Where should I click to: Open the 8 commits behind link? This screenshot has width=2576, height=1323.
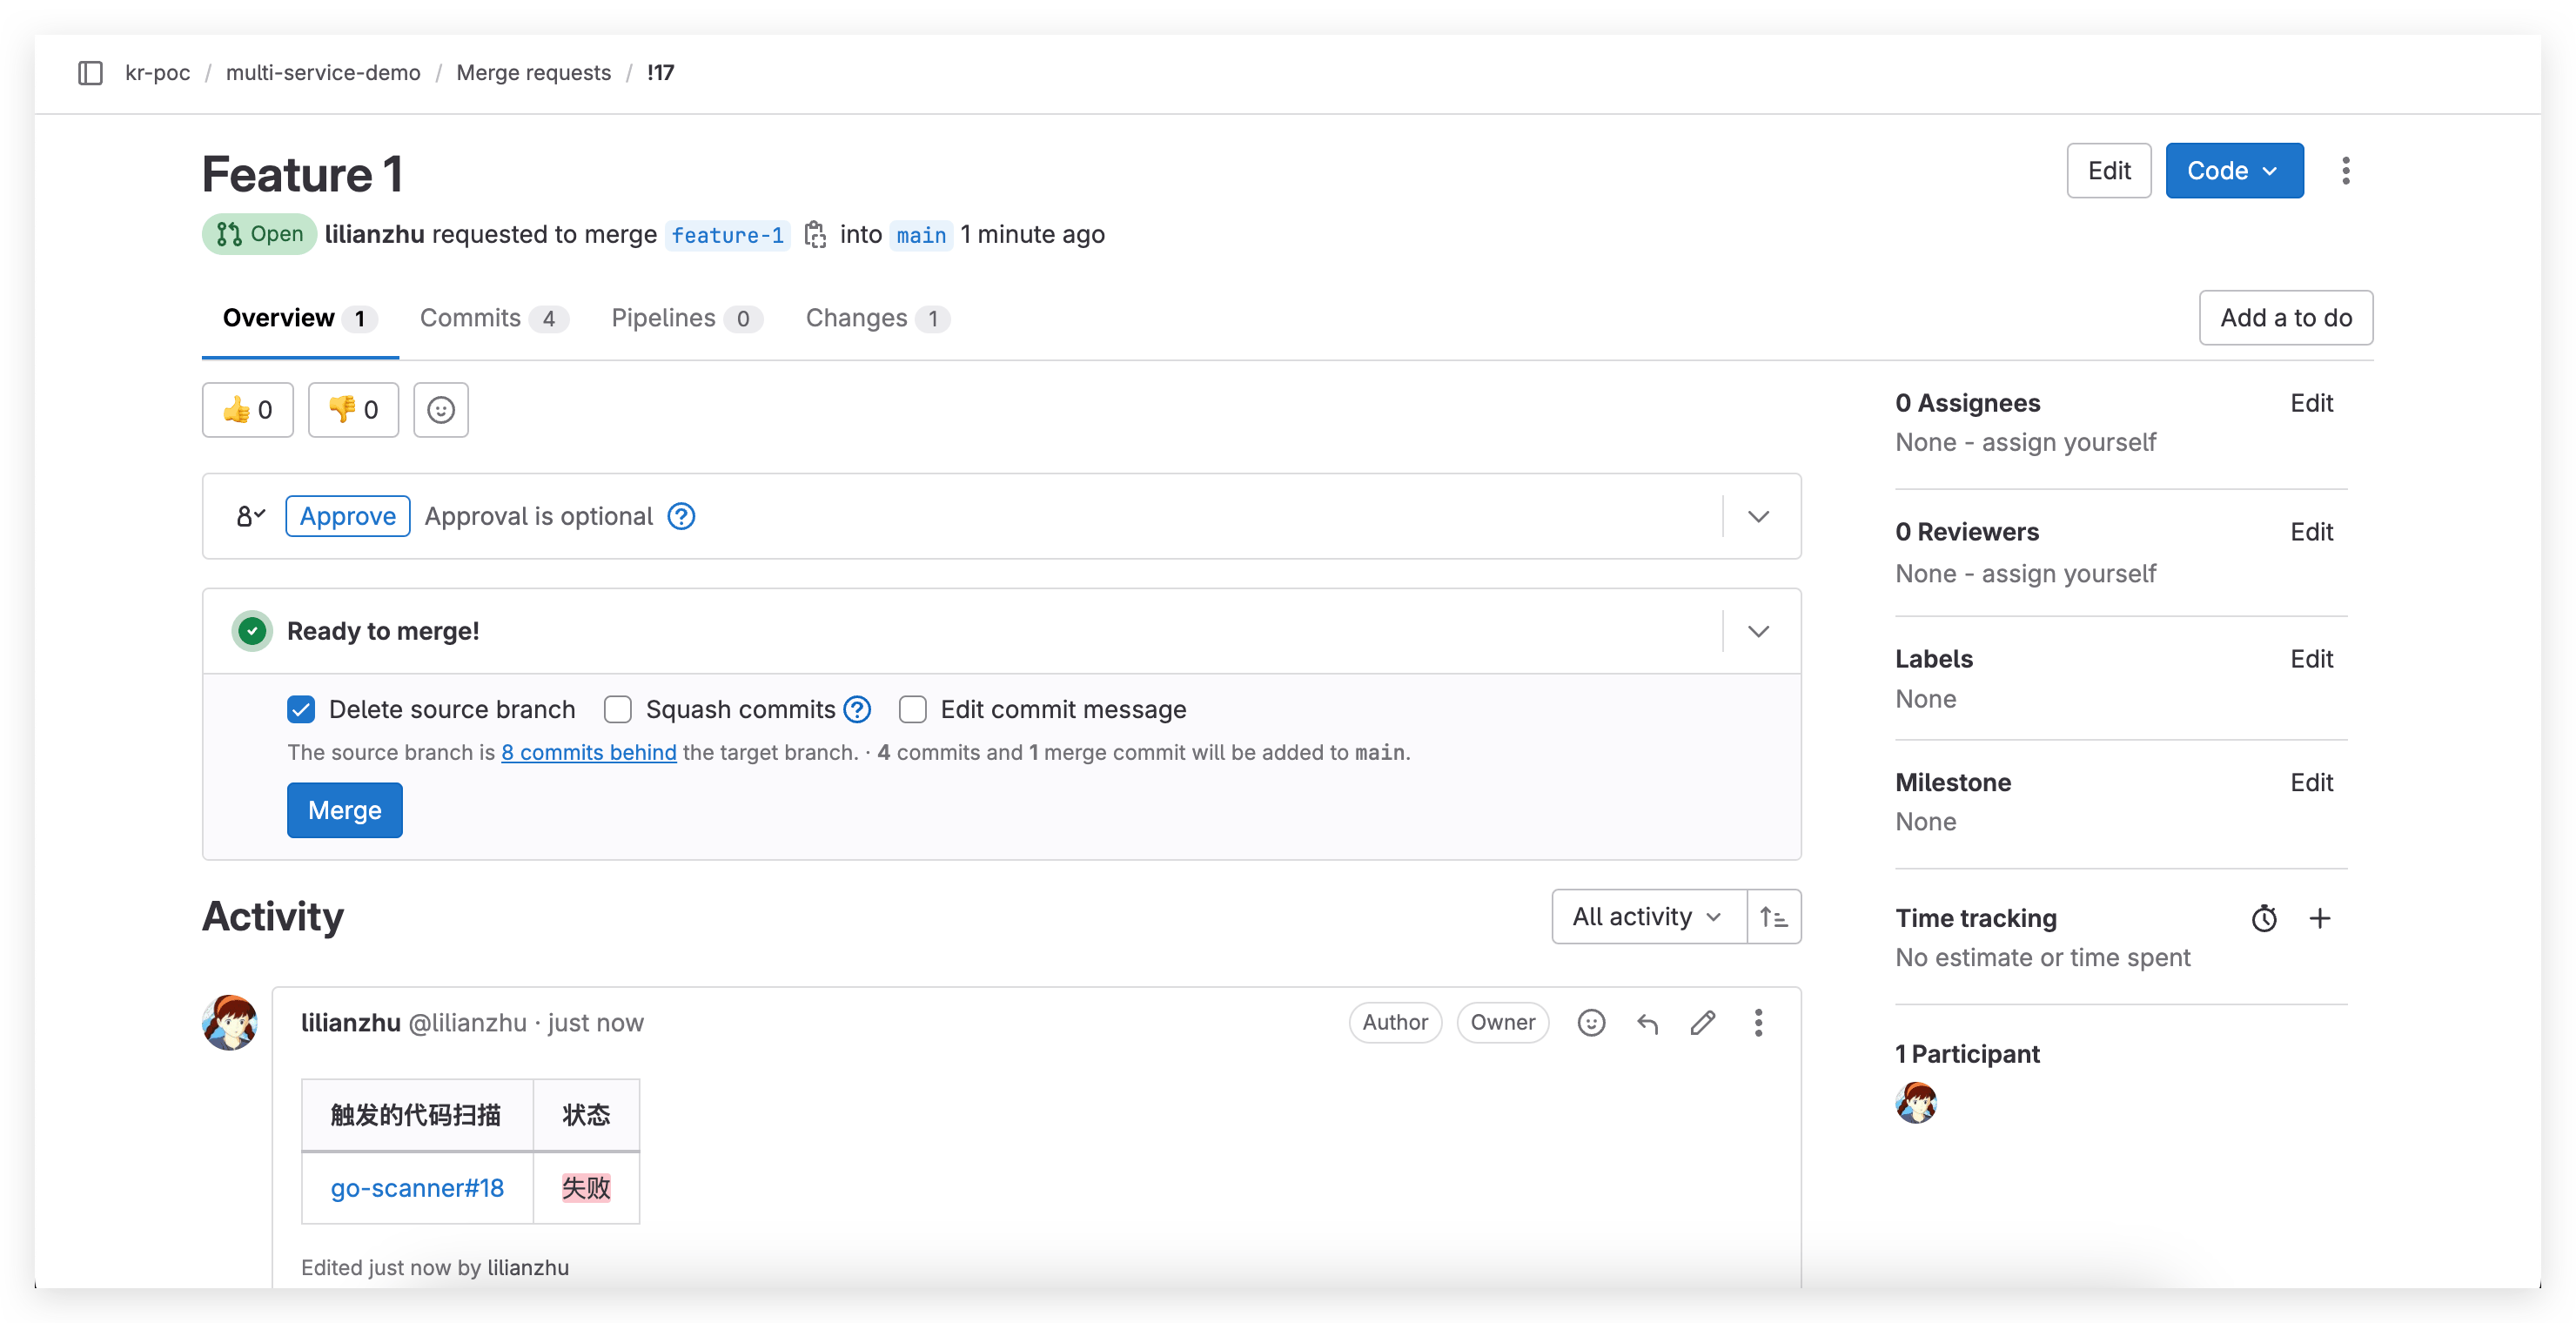point(588,753)
